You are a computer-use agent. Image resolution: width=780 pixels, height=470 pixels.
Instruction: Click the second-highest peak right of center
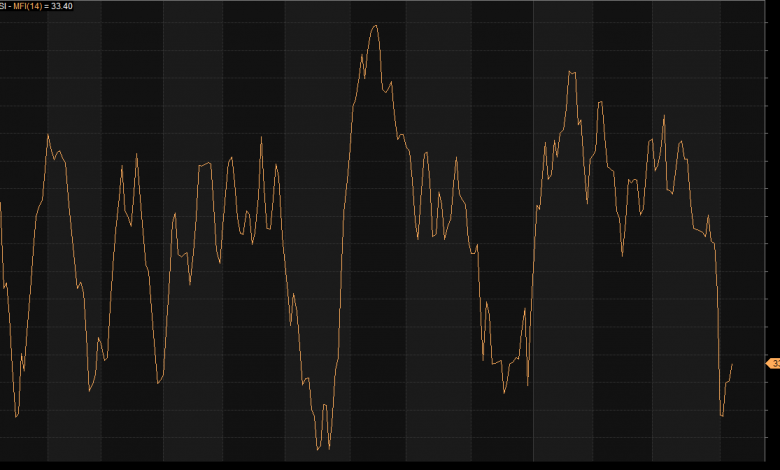[x=570, y=71]
